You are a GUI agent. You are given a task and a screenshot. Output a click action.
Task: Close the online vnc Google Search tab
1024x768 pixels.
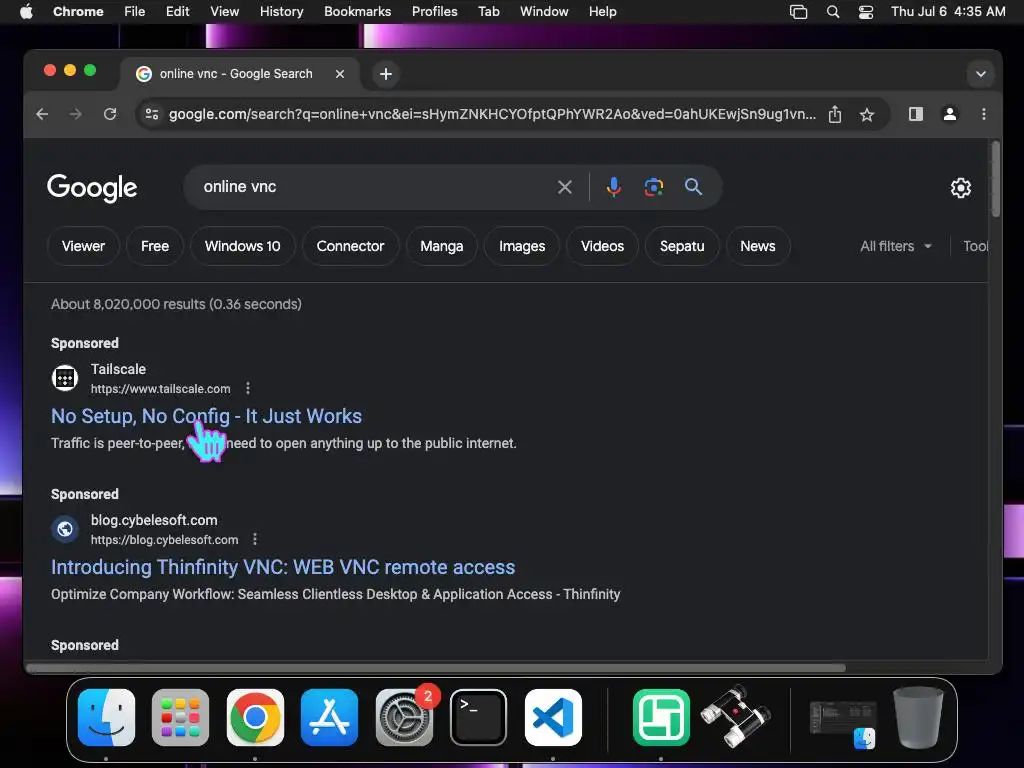coord(340,74)
